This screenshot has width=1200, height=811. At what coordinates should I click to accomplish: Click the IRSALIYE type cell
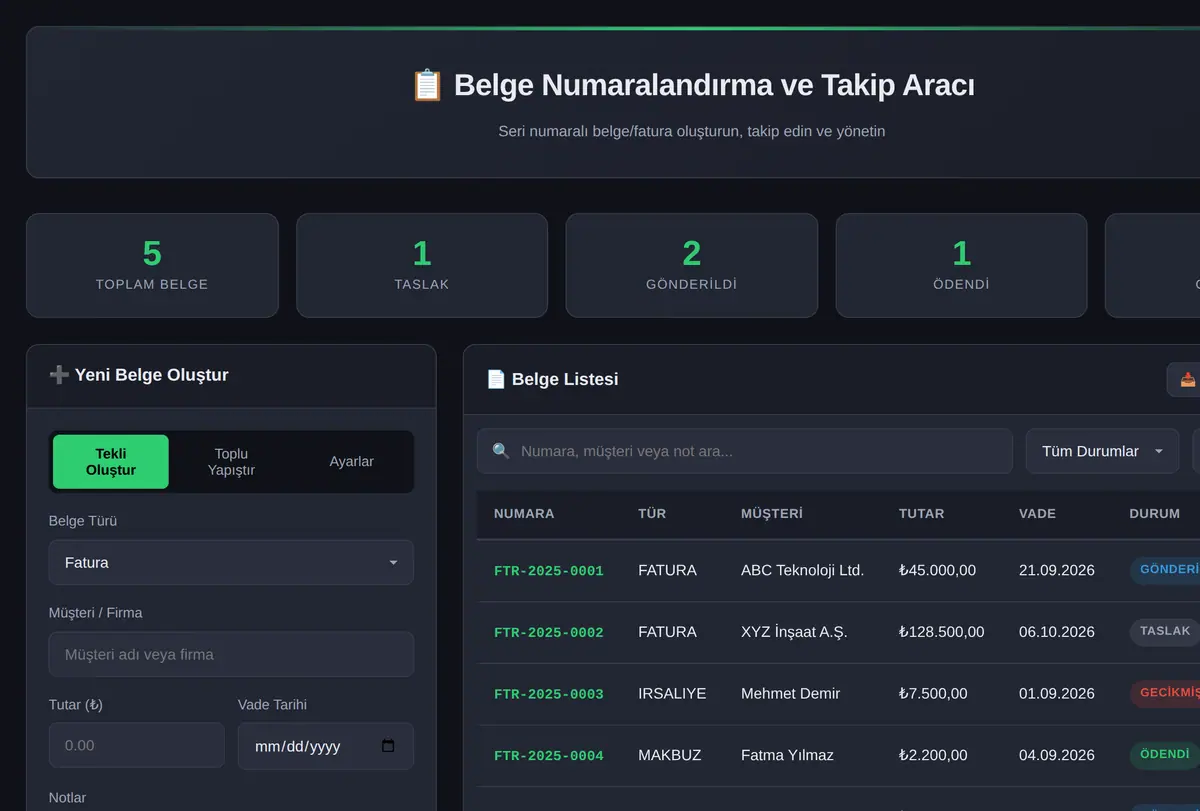[x=672, y=693]
